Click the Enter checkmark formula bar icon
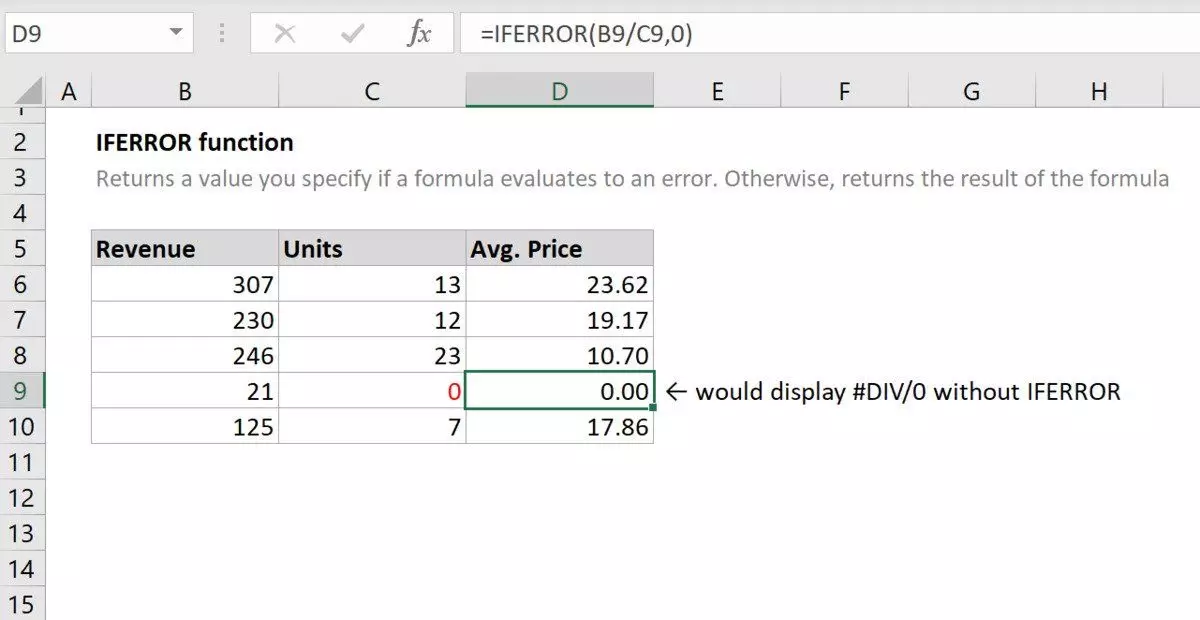Viewport: 1200px width, 620px height. click(x=352, y=34)
